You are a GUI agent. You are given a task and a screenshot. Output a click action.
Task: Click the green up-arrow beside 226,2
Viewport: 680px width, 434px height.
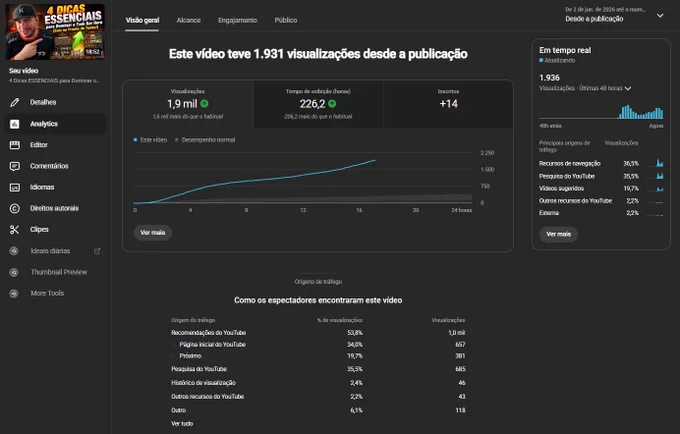point(332,104)
